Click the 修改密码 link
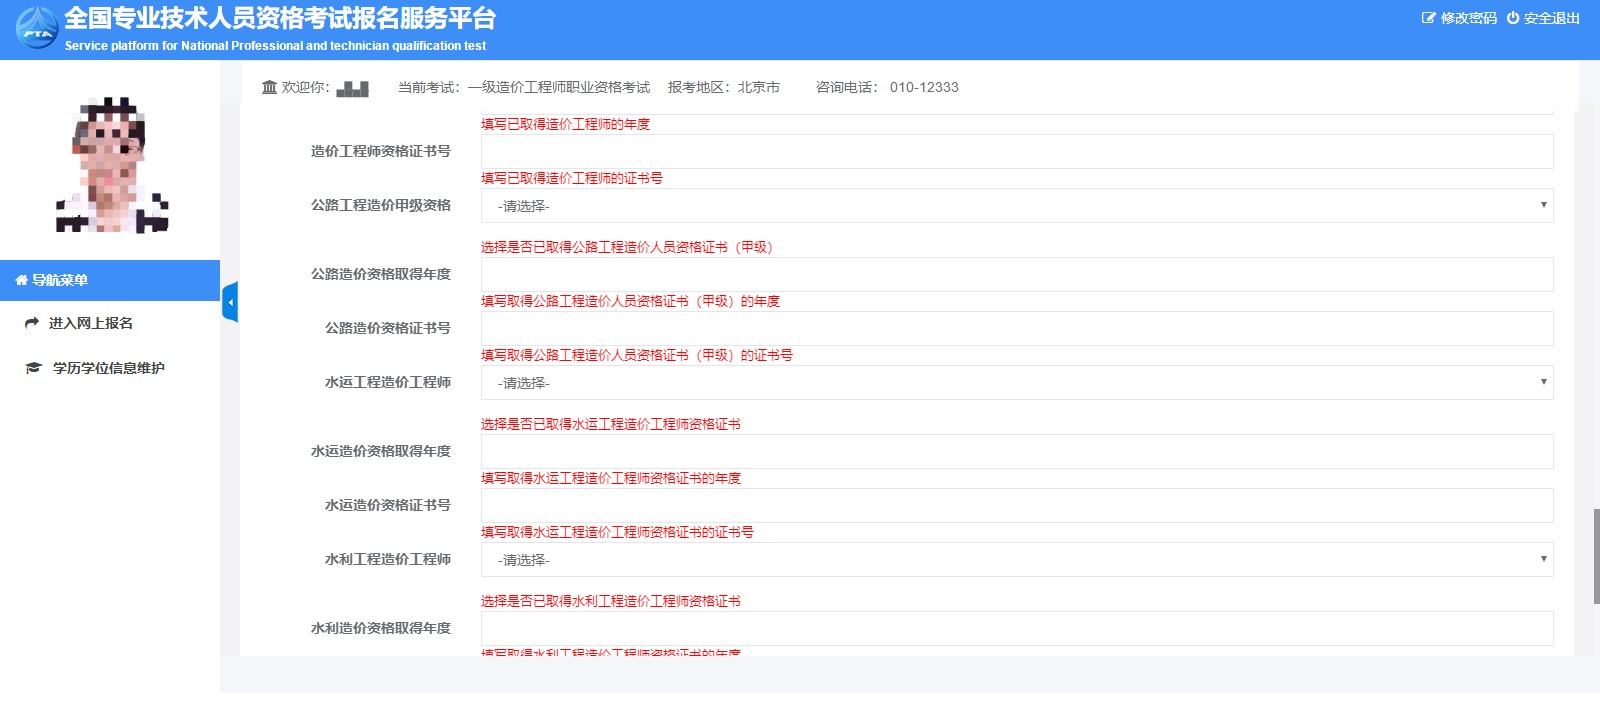Image resolution: width=1600 pixels, height=703 pixels. click(x=1468, y=18)
